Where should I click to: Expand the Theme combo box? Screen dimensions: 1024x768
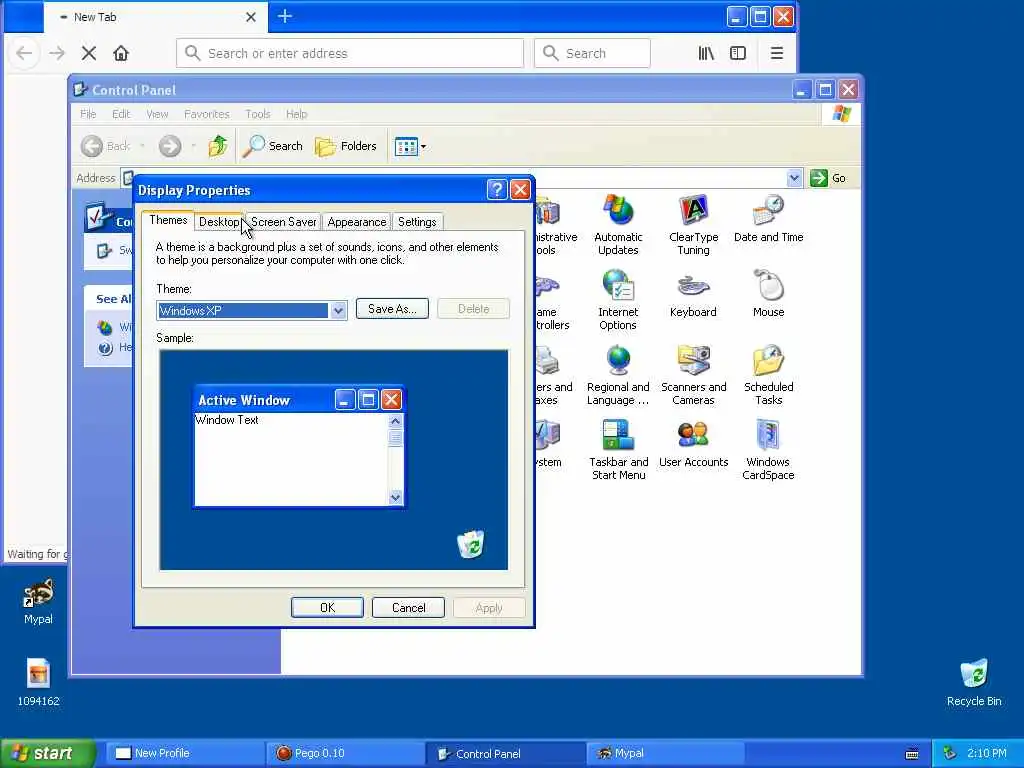point(338,311)
